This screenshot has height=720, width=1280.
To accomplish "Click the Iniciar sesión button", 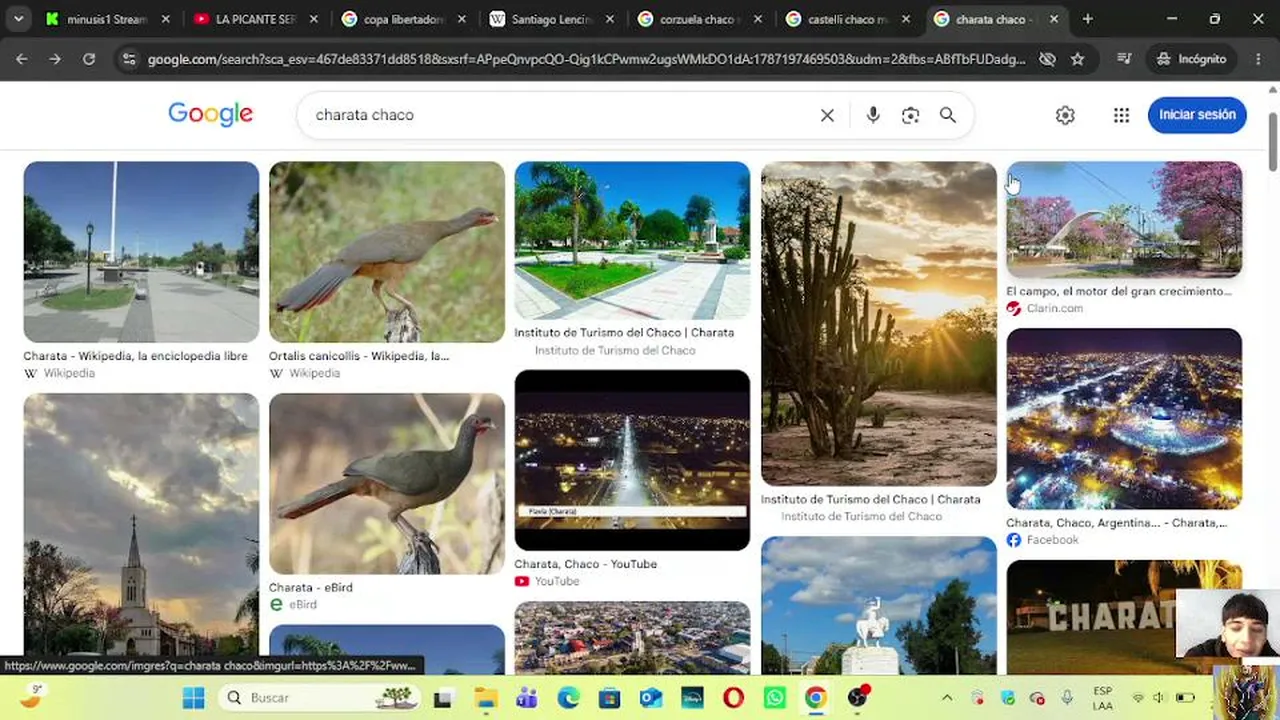I will coord(1197,115).
